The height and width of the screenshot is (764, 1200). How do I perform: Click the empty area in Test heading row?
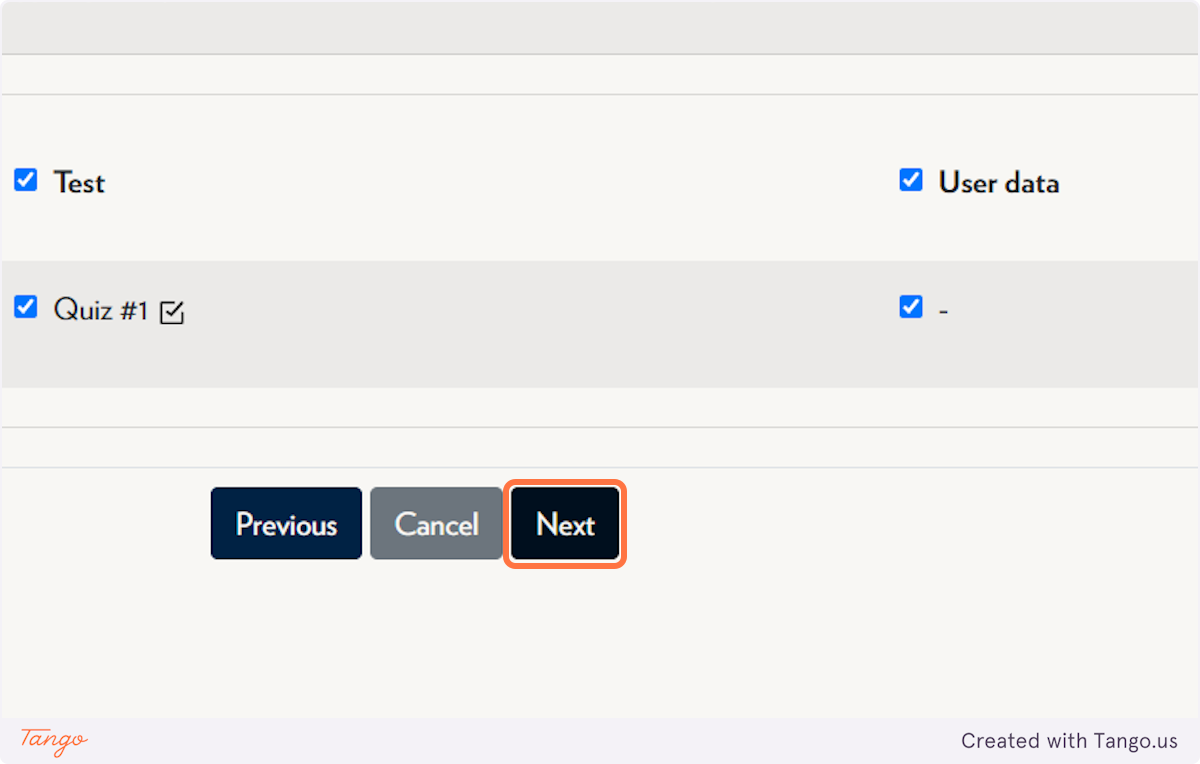(x=500, y=180)
